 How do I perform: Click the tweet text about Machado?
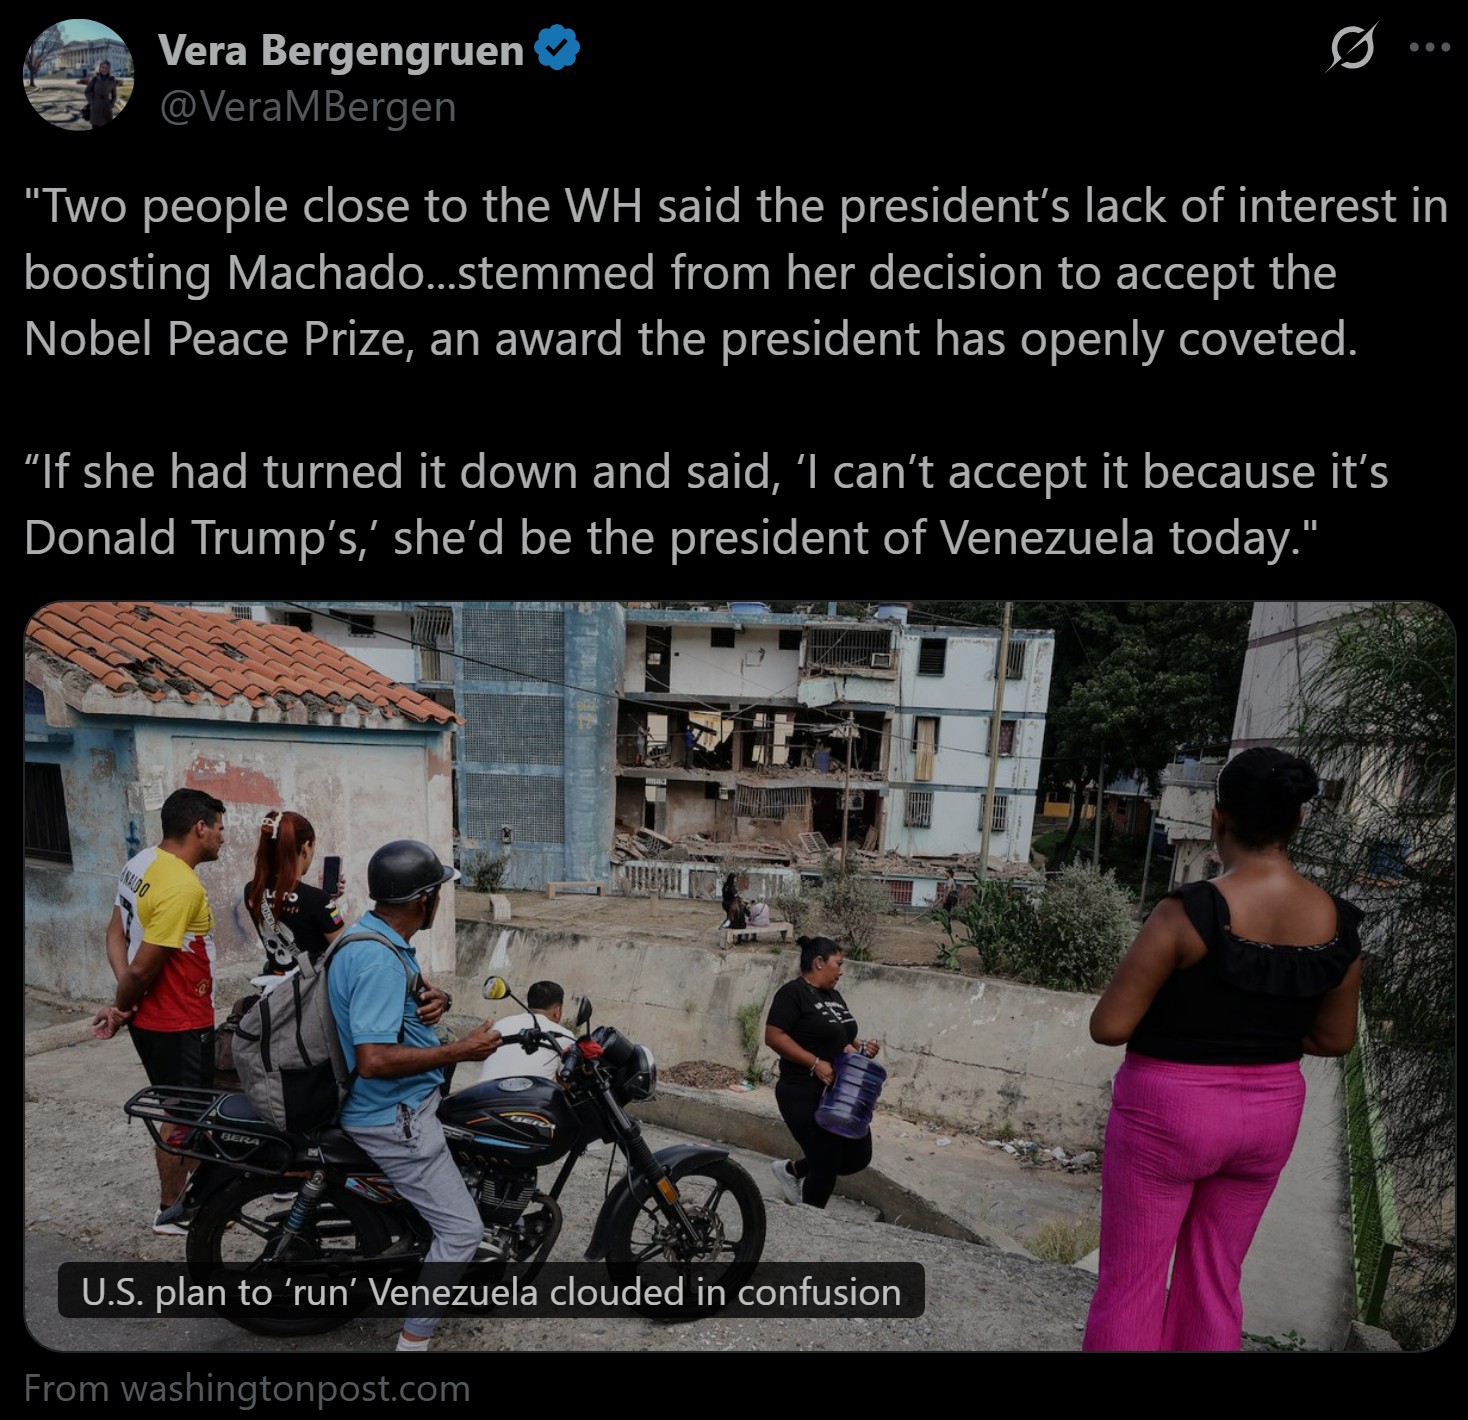pos(735,272)
